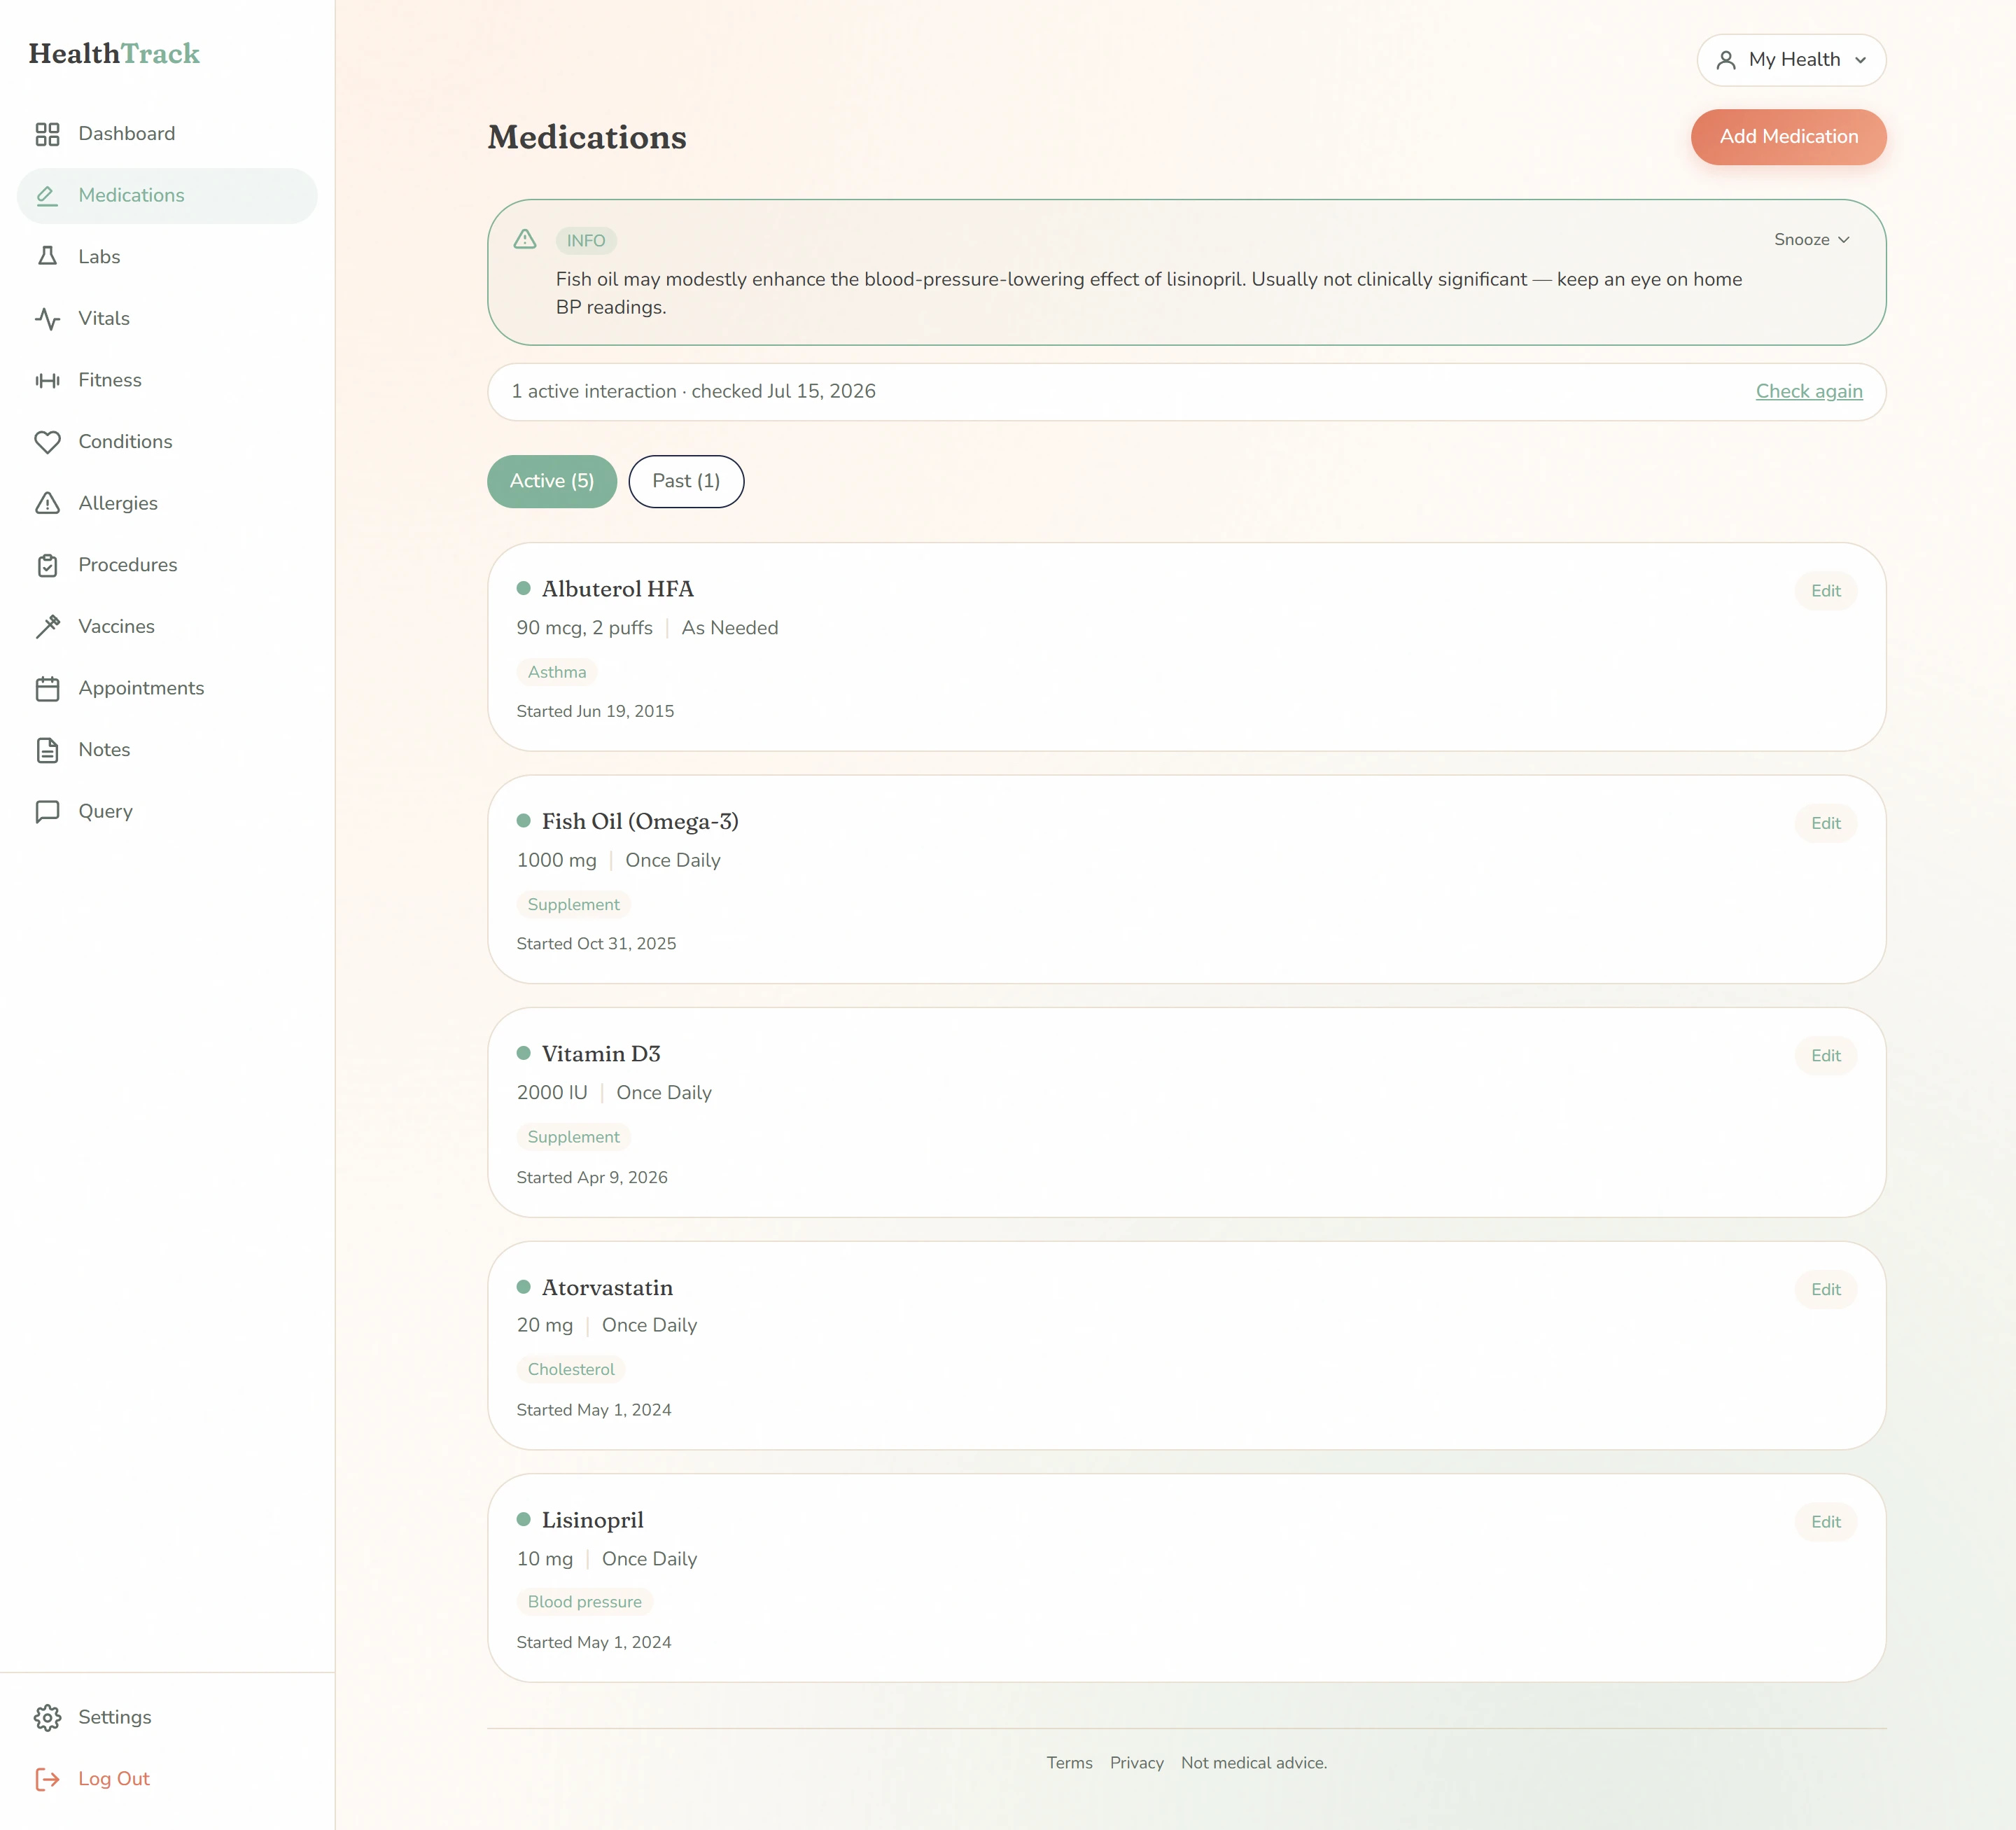Open the Vaccines page
Viewport: 2016px width, 1830px height.
(167, 627)
